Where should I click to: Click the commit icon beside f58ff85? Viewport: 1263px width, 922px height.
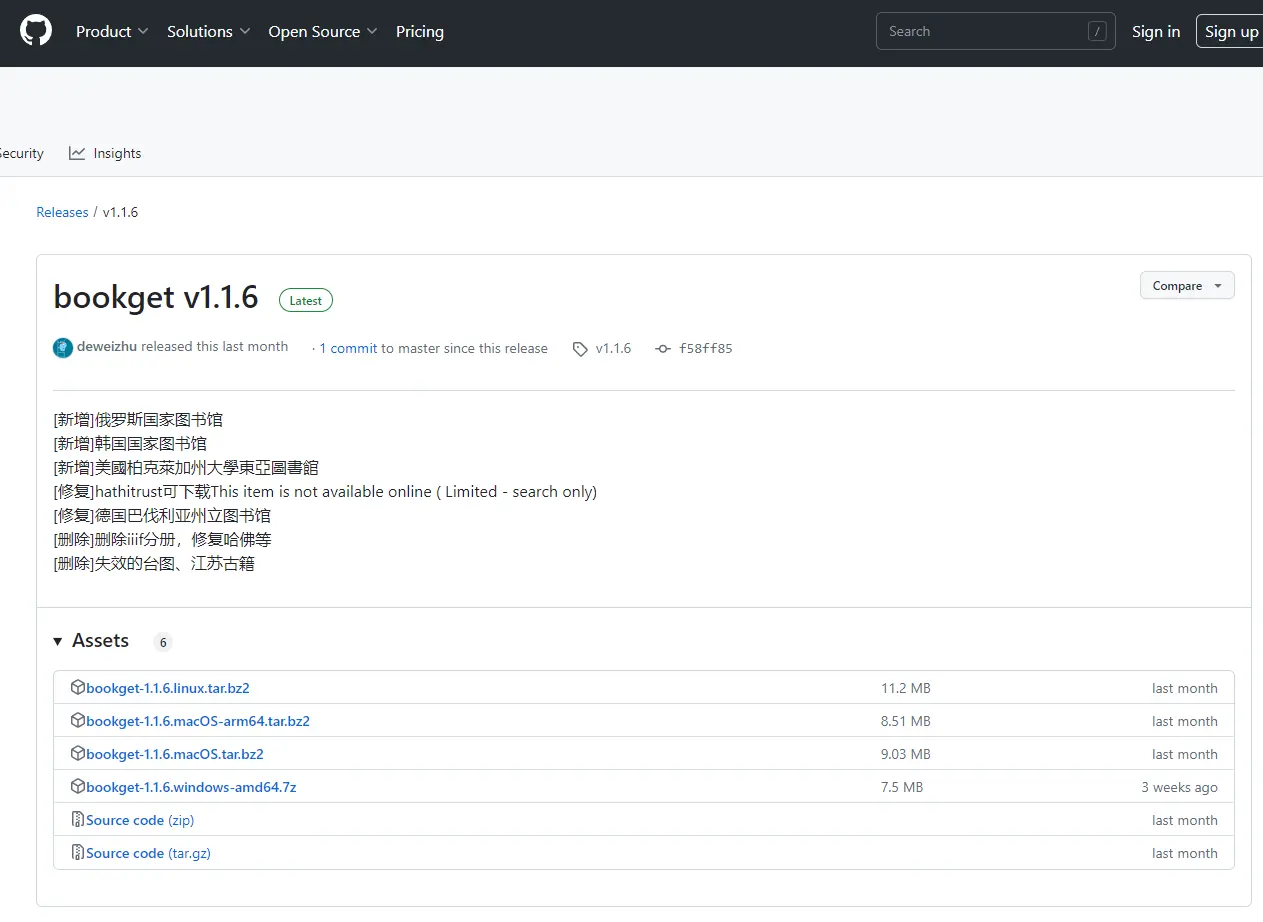[x=662, y=349]
